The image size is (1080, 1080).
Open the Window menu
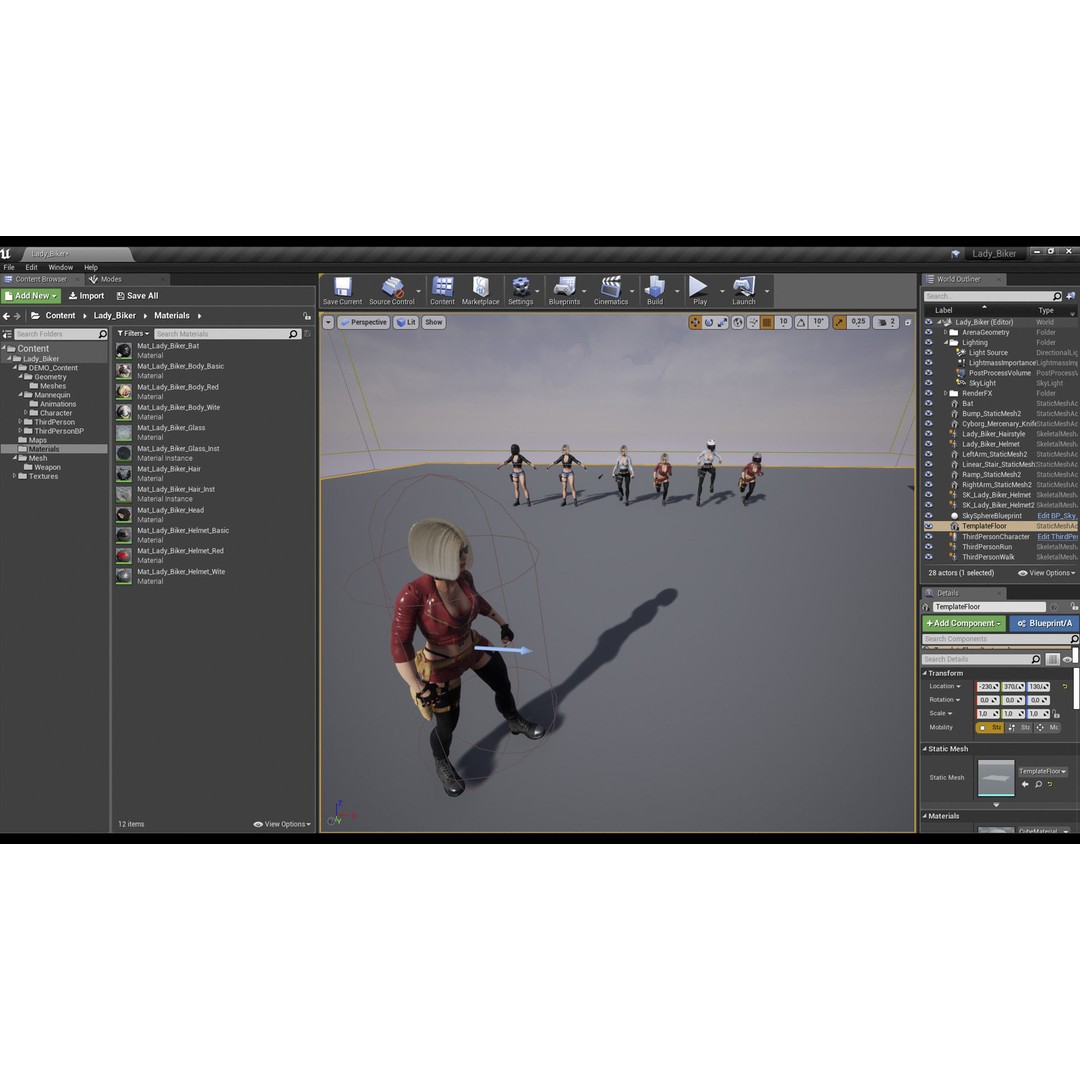click(x=61, y=267)
